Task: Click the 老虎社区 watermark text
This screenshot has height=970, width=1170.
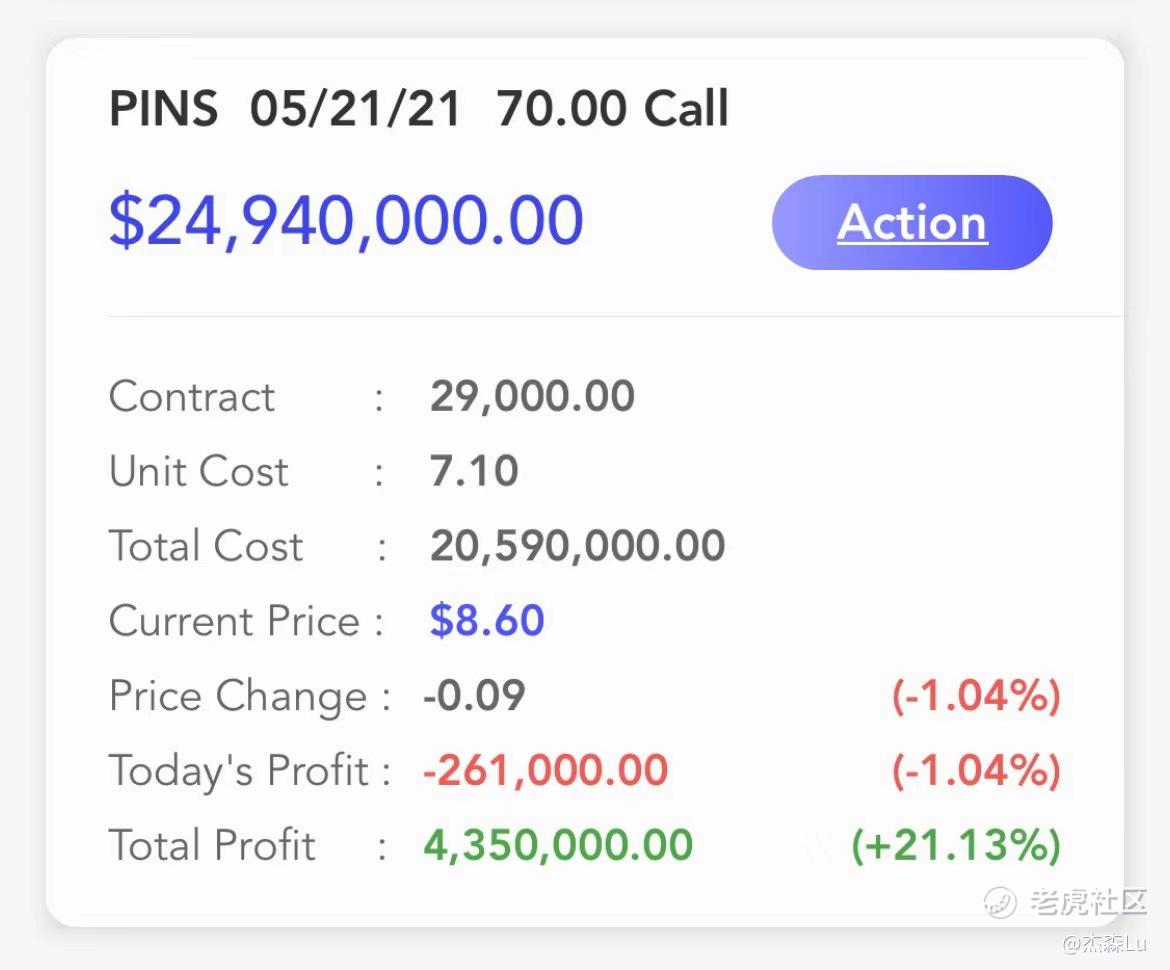Action: click(1087, 902)
